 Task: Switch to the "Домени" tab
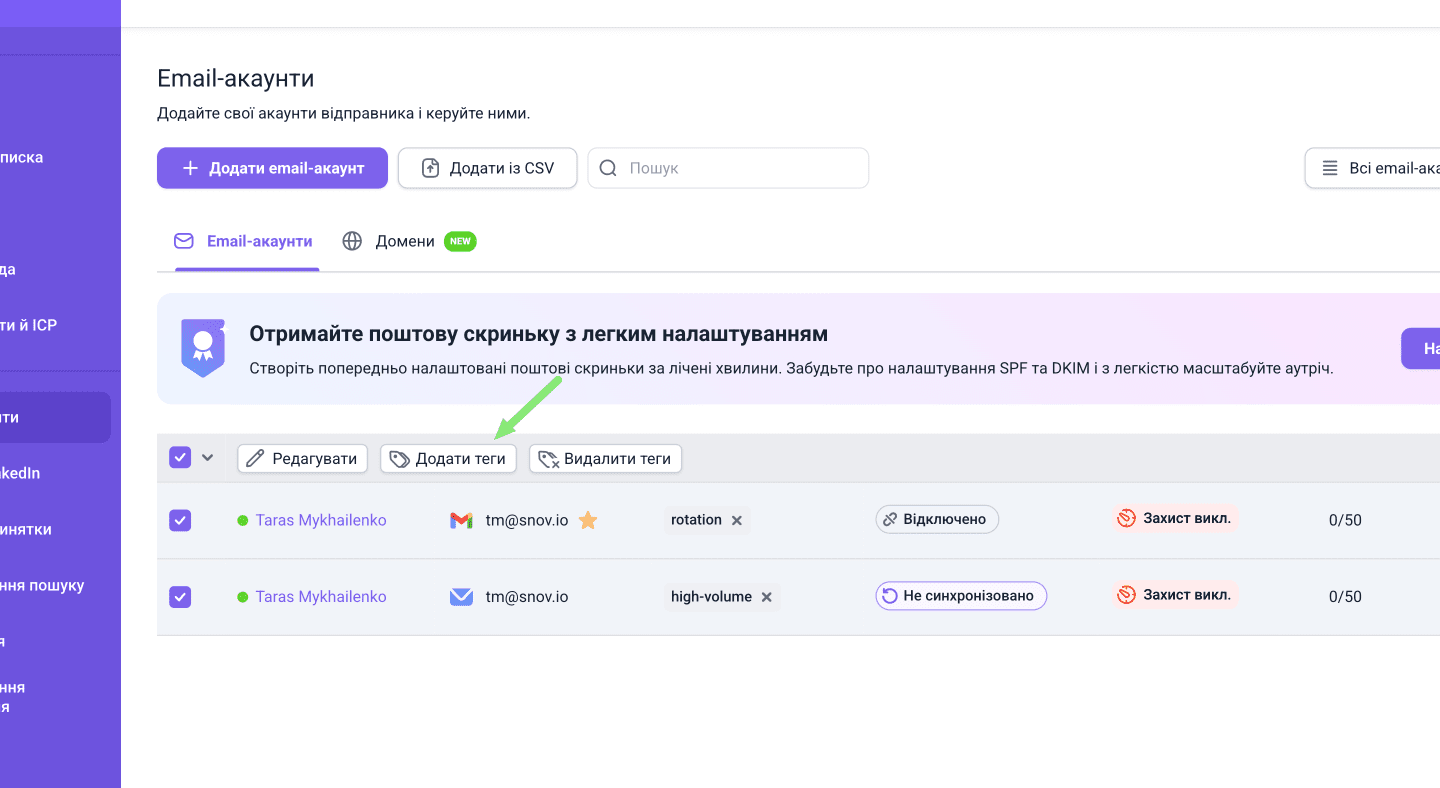[x=405, y=241]
